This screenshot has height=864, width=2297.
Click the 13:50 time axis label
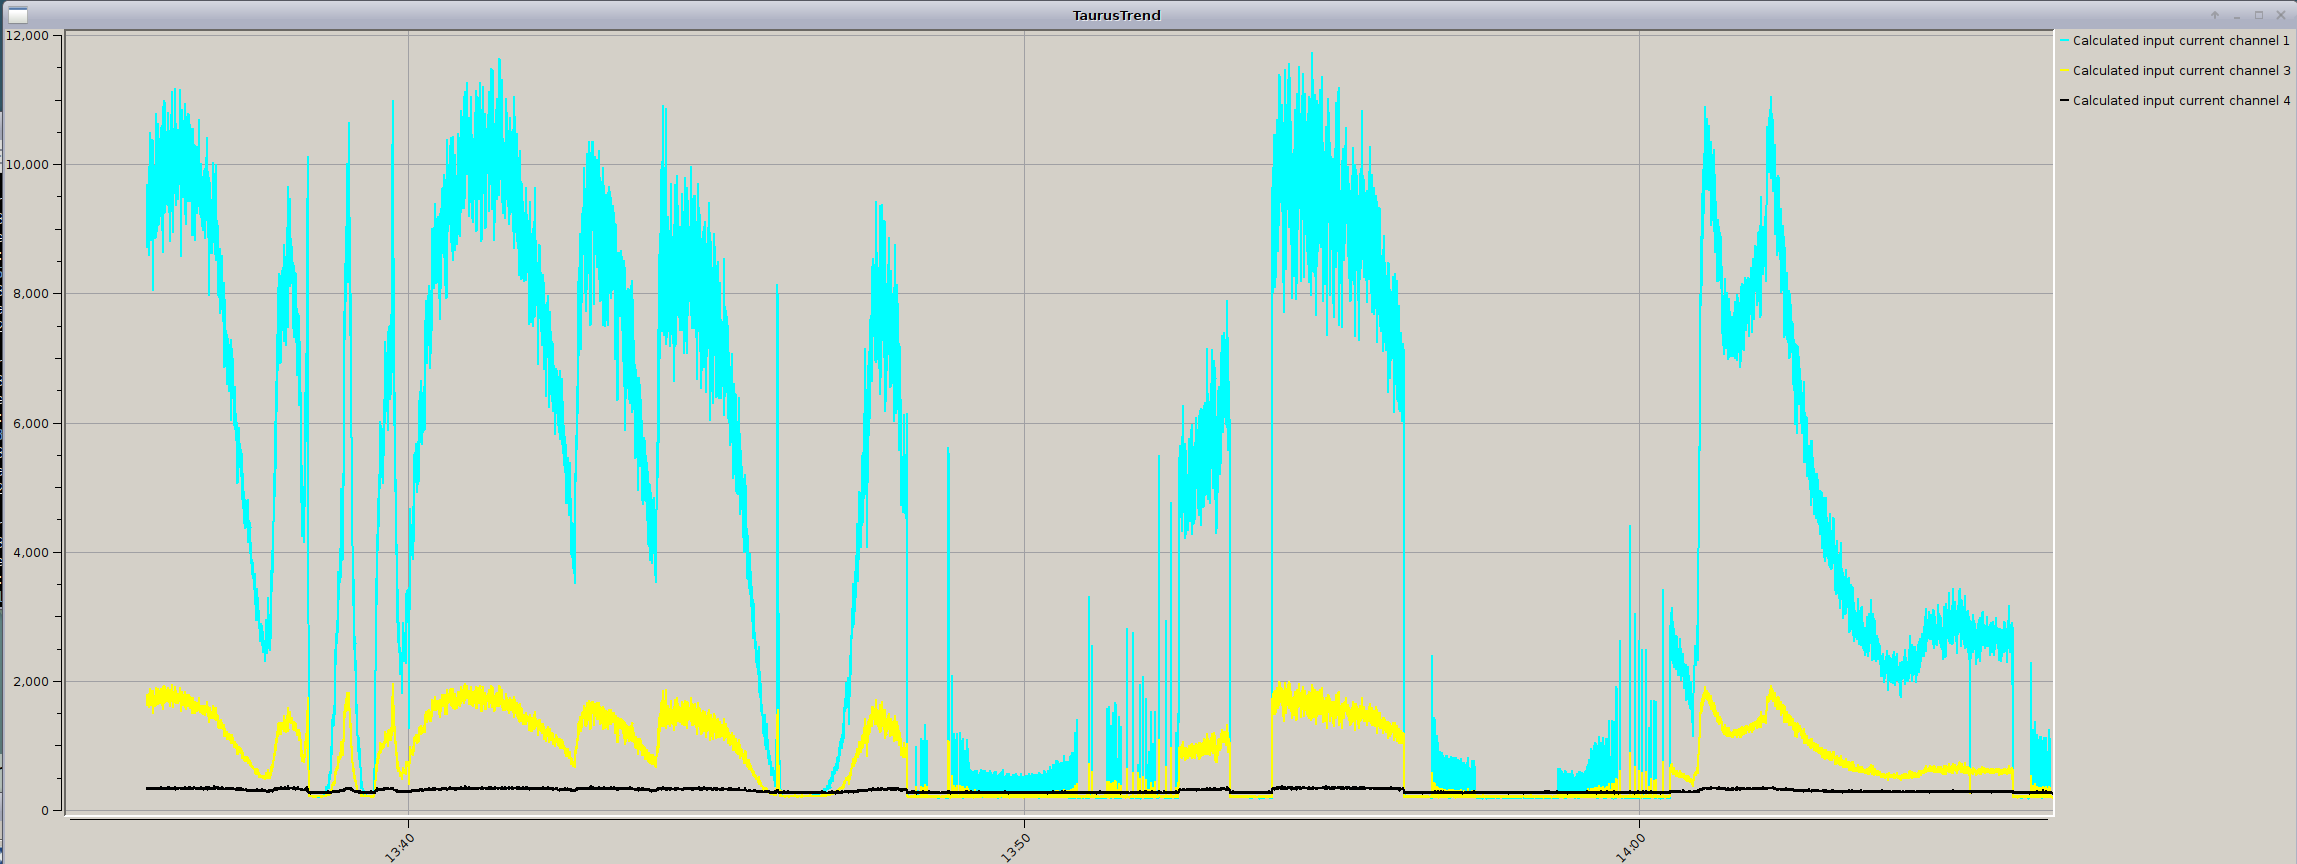point(1015,848)
